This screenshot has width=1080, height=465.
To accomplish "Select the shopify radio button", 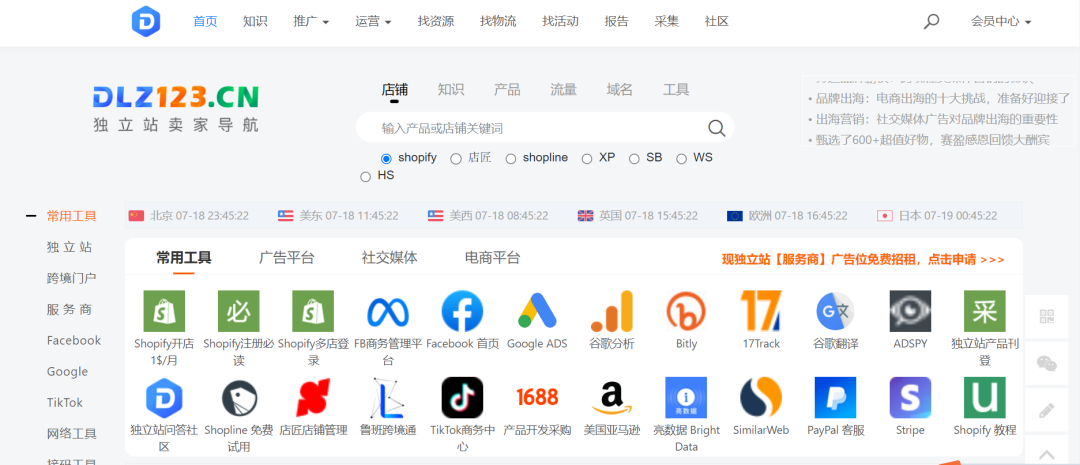I will pyautogui.click(x=386, y=158).
